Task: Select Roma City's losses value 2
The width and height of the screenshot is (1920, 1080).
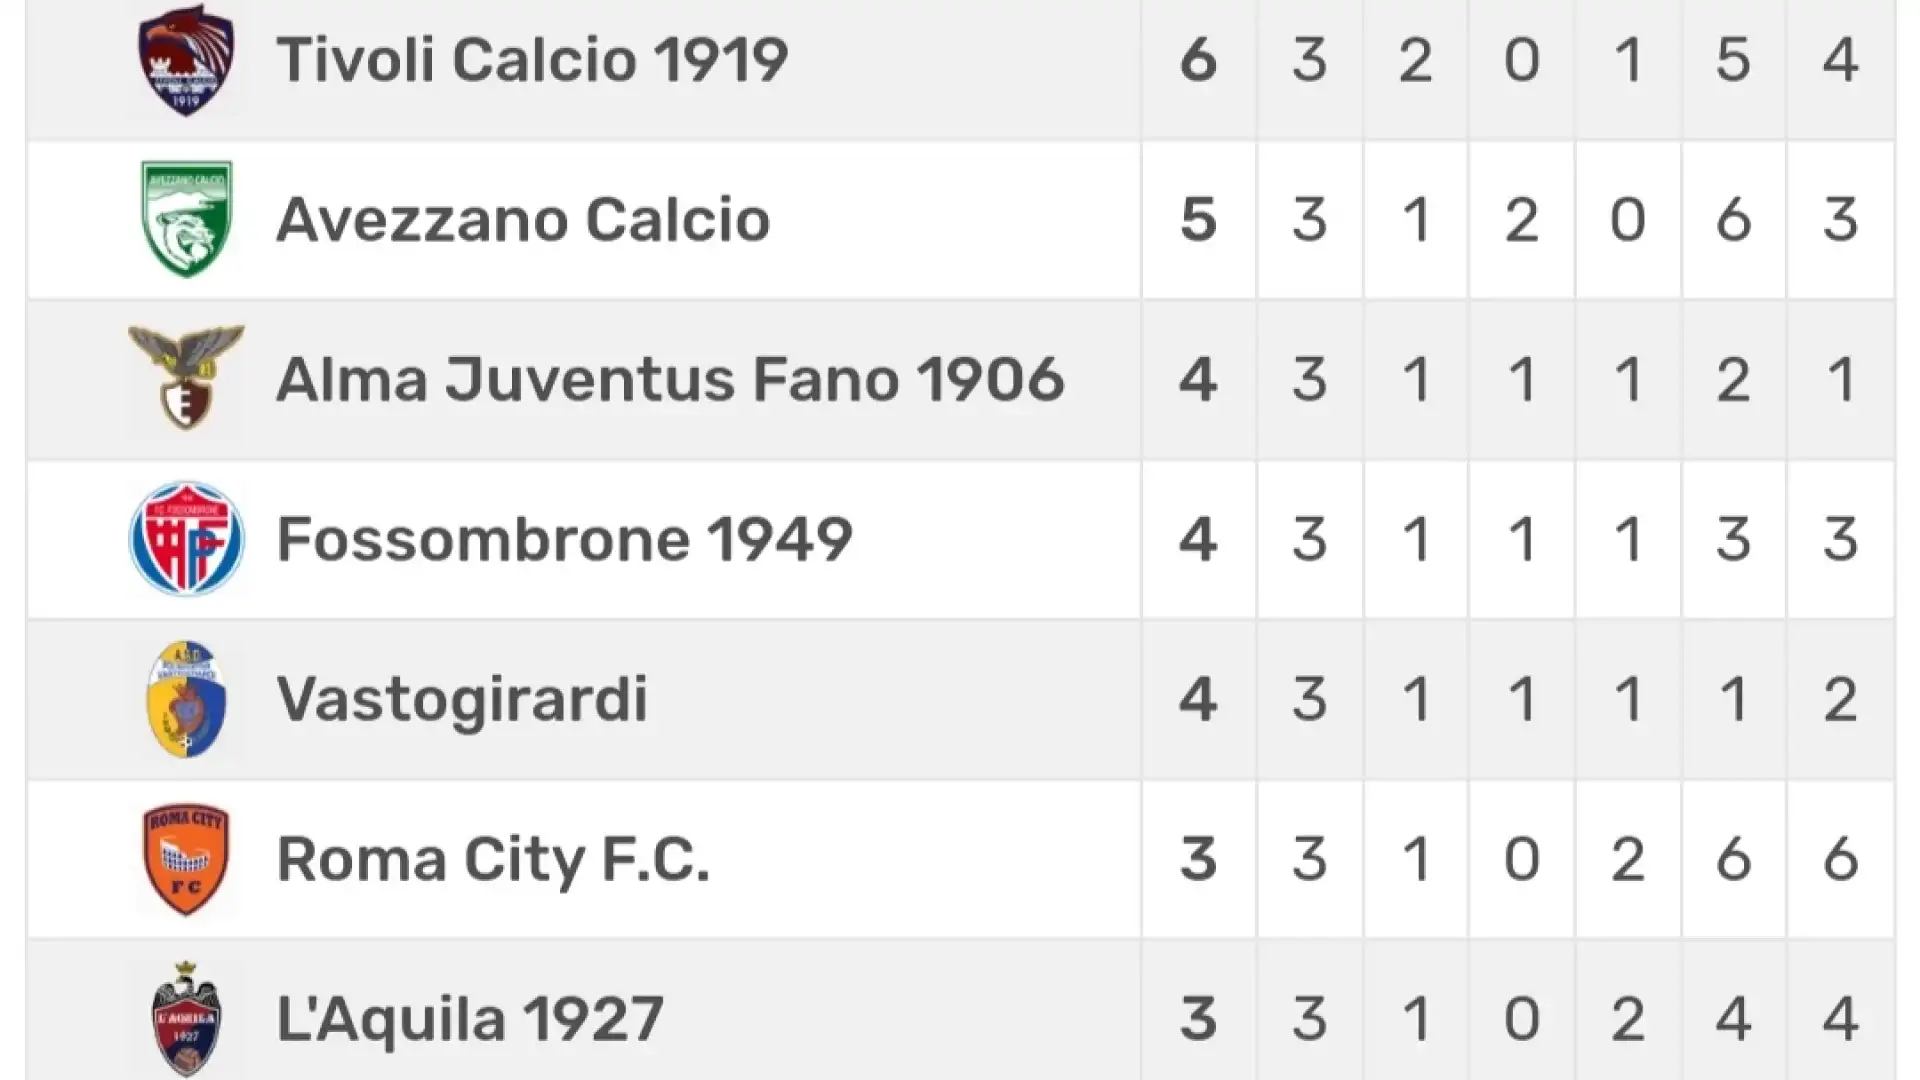Action: (1627, 859)
